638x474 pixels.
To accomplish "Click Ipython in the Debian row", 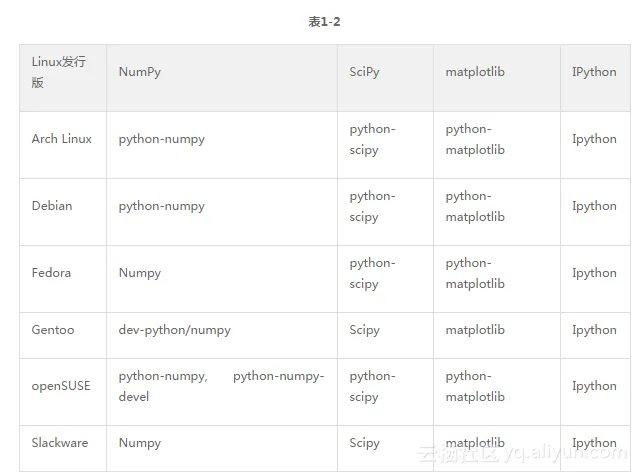I will [x=594, y=206].
